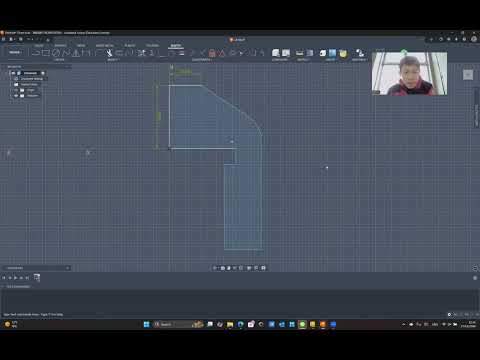
Task: Select the Rectangle sketch tool
Action: tap(46, 53)
